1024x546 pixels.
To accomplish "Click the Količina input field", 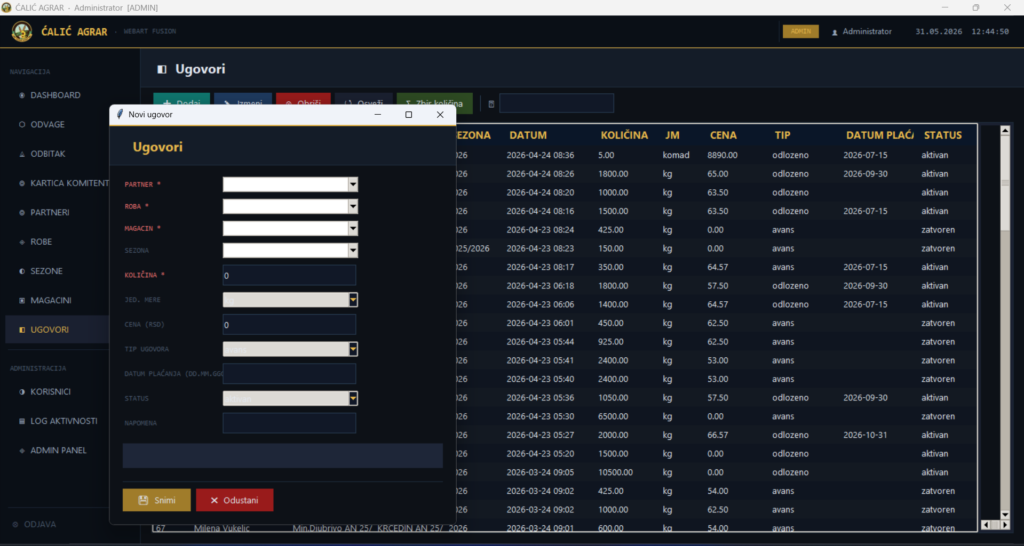I will 289,276.
